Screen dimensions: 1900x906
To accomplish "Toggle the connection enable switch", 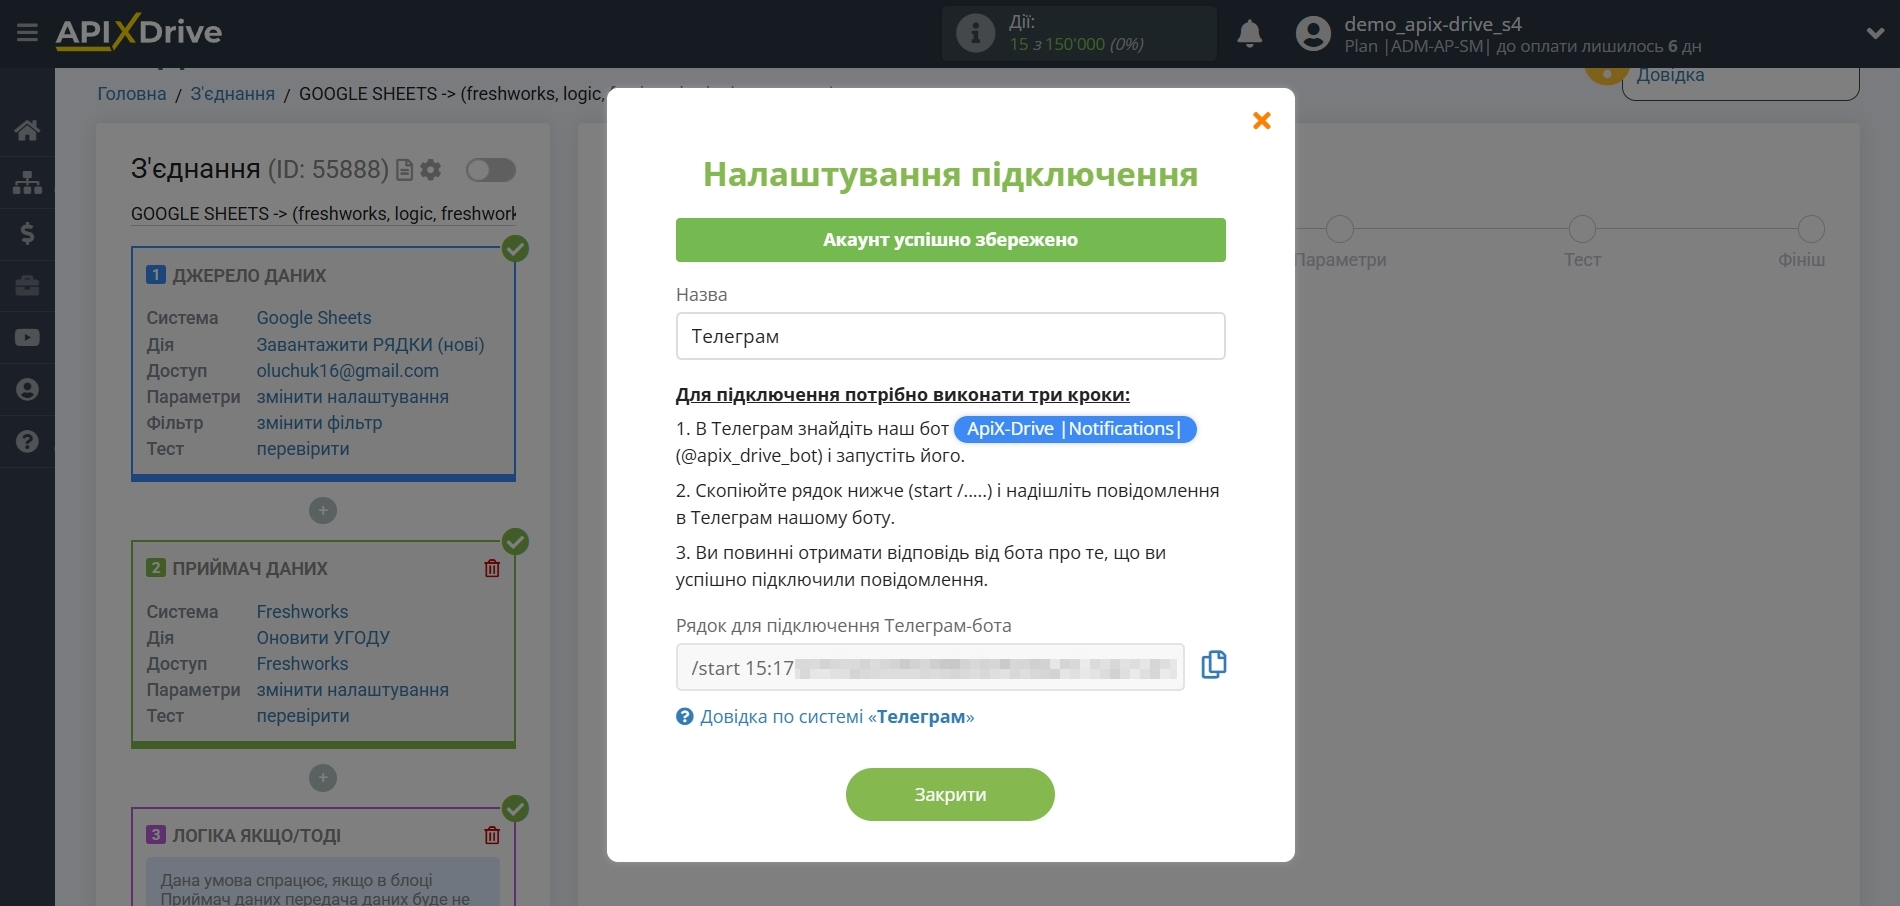I will 490,170.
